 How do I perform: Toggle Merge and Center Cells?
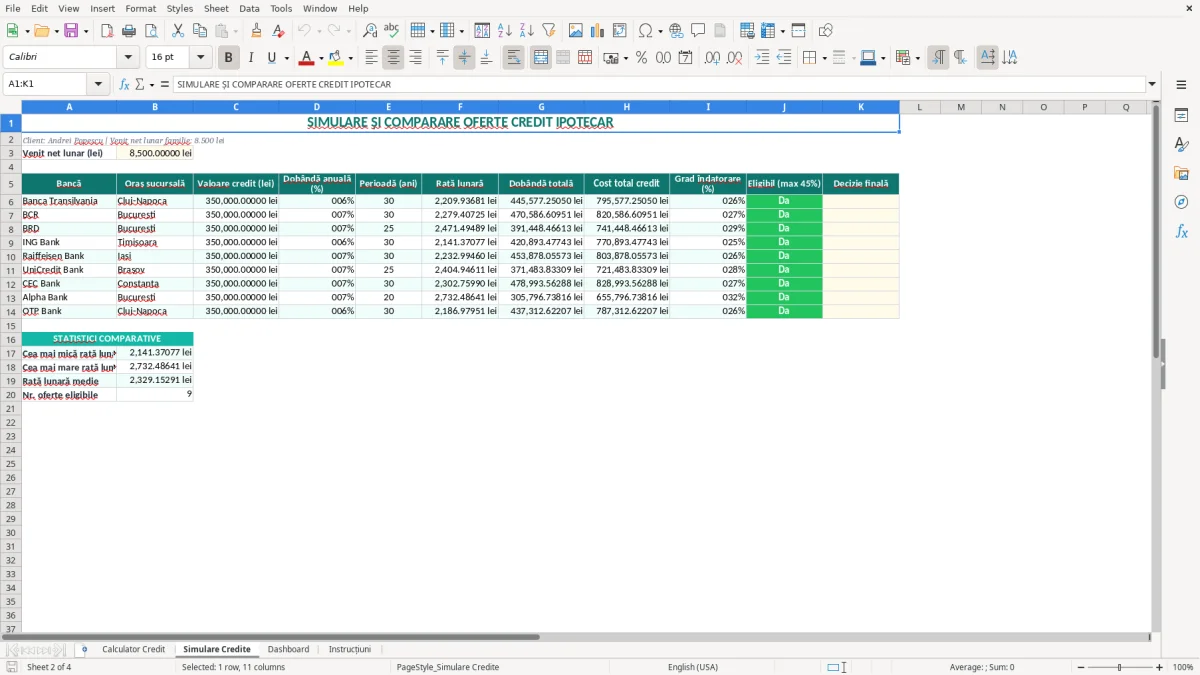coord(541,58)
